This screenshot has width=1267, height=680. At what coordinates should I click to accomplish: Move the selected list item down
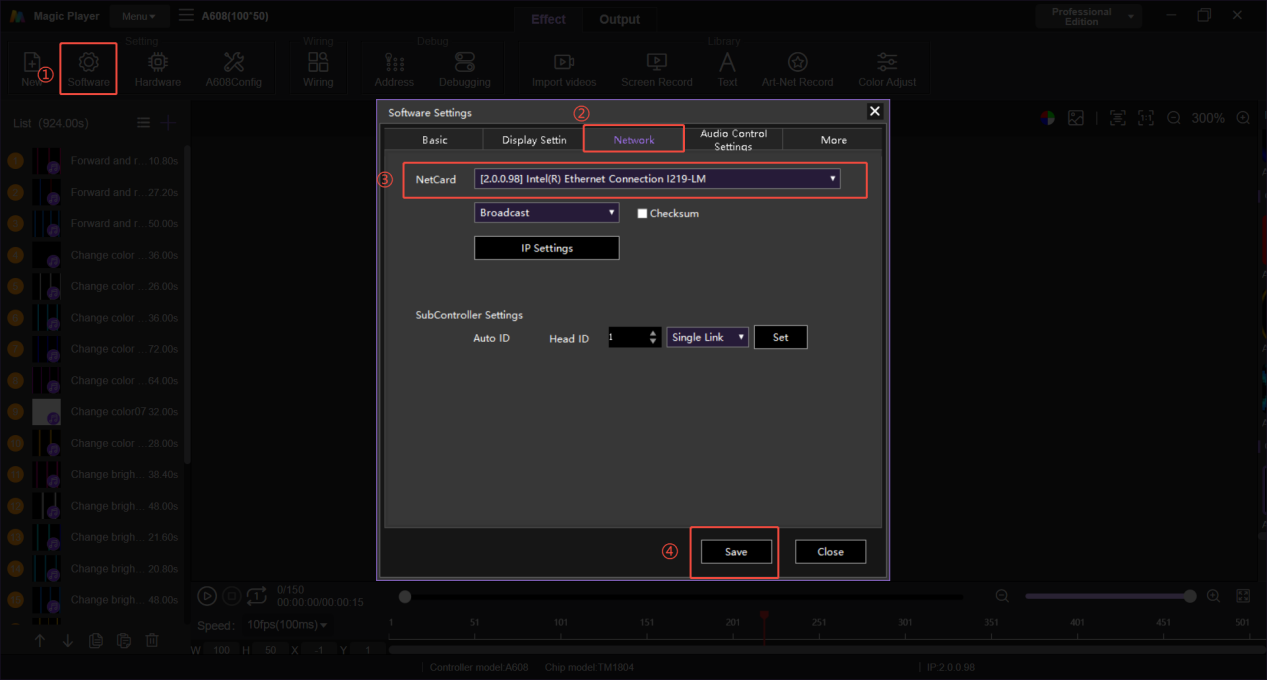coord(68,641)
